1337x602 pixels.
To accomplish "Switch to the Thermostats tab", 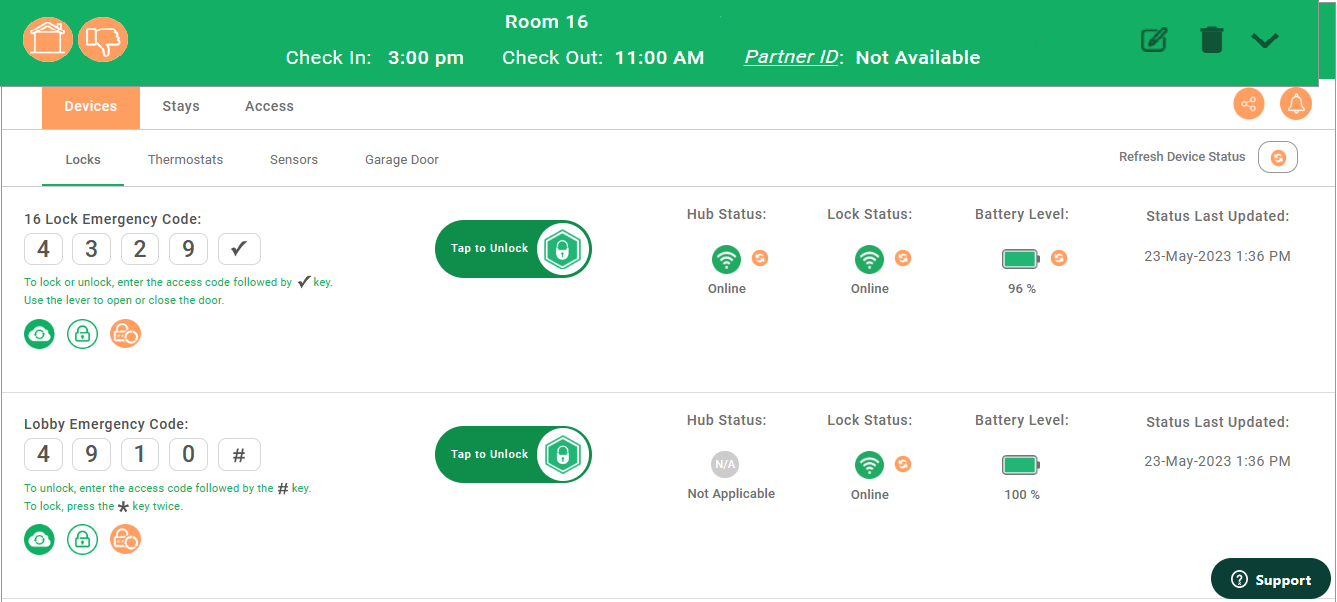I will point(185,160).
